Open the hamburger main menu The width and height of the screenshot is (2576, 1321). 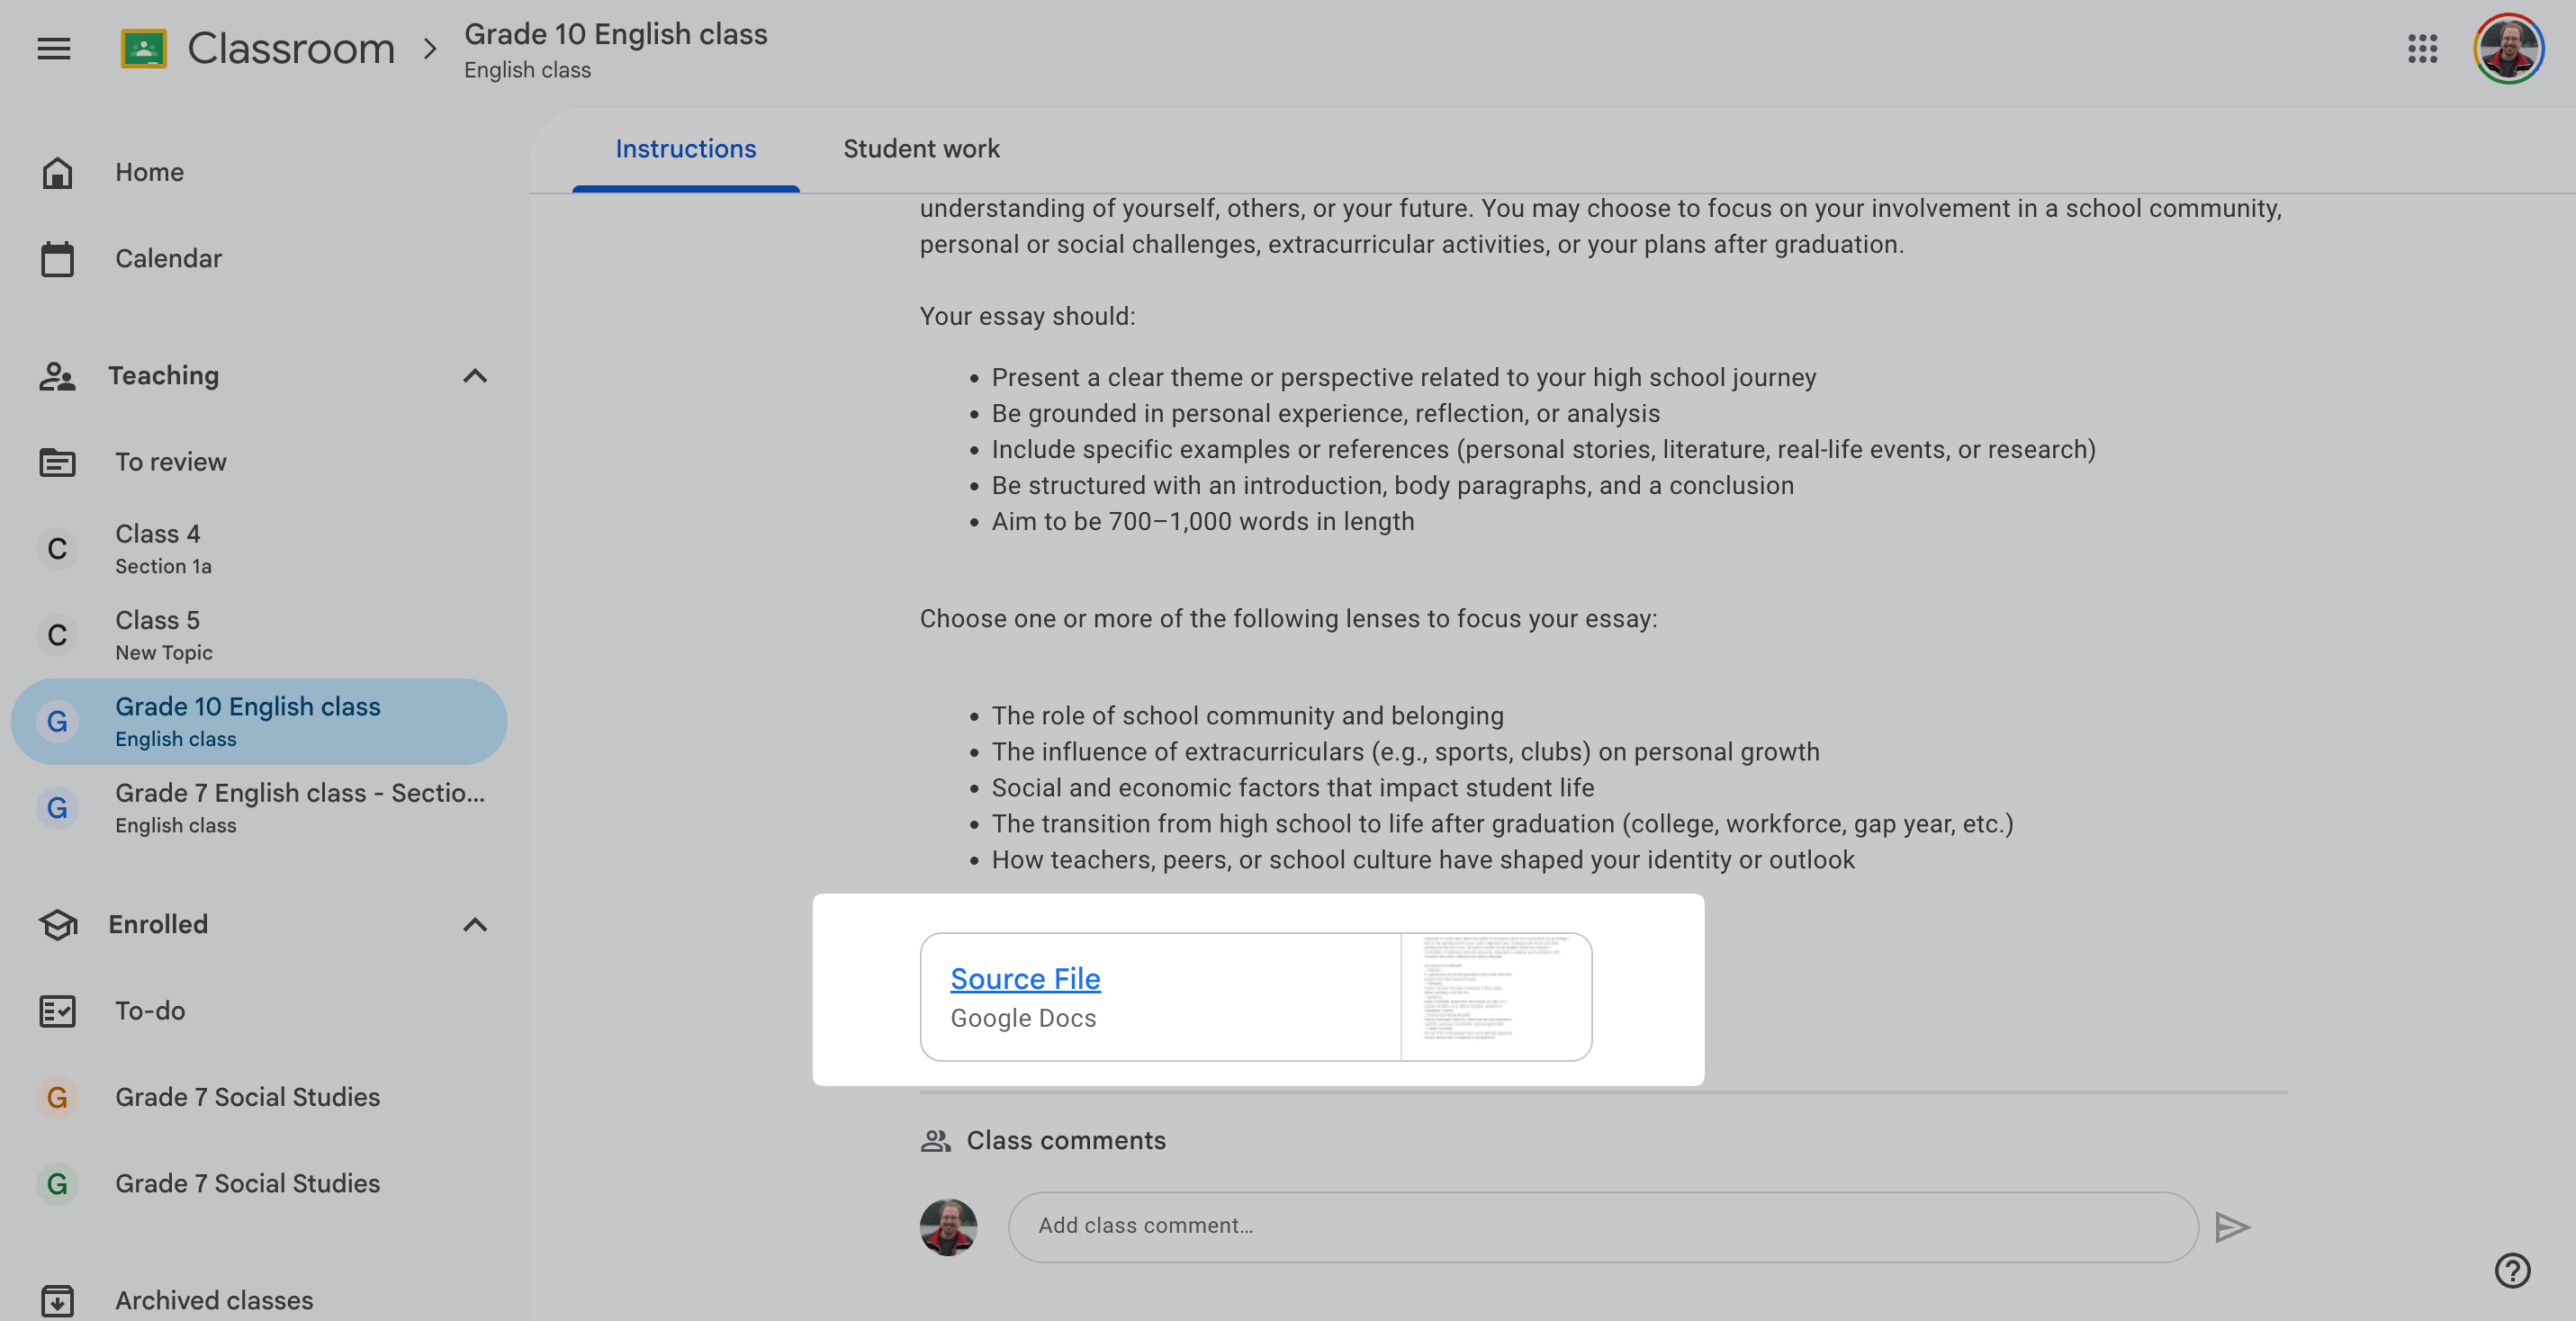[x=54, y=48]
